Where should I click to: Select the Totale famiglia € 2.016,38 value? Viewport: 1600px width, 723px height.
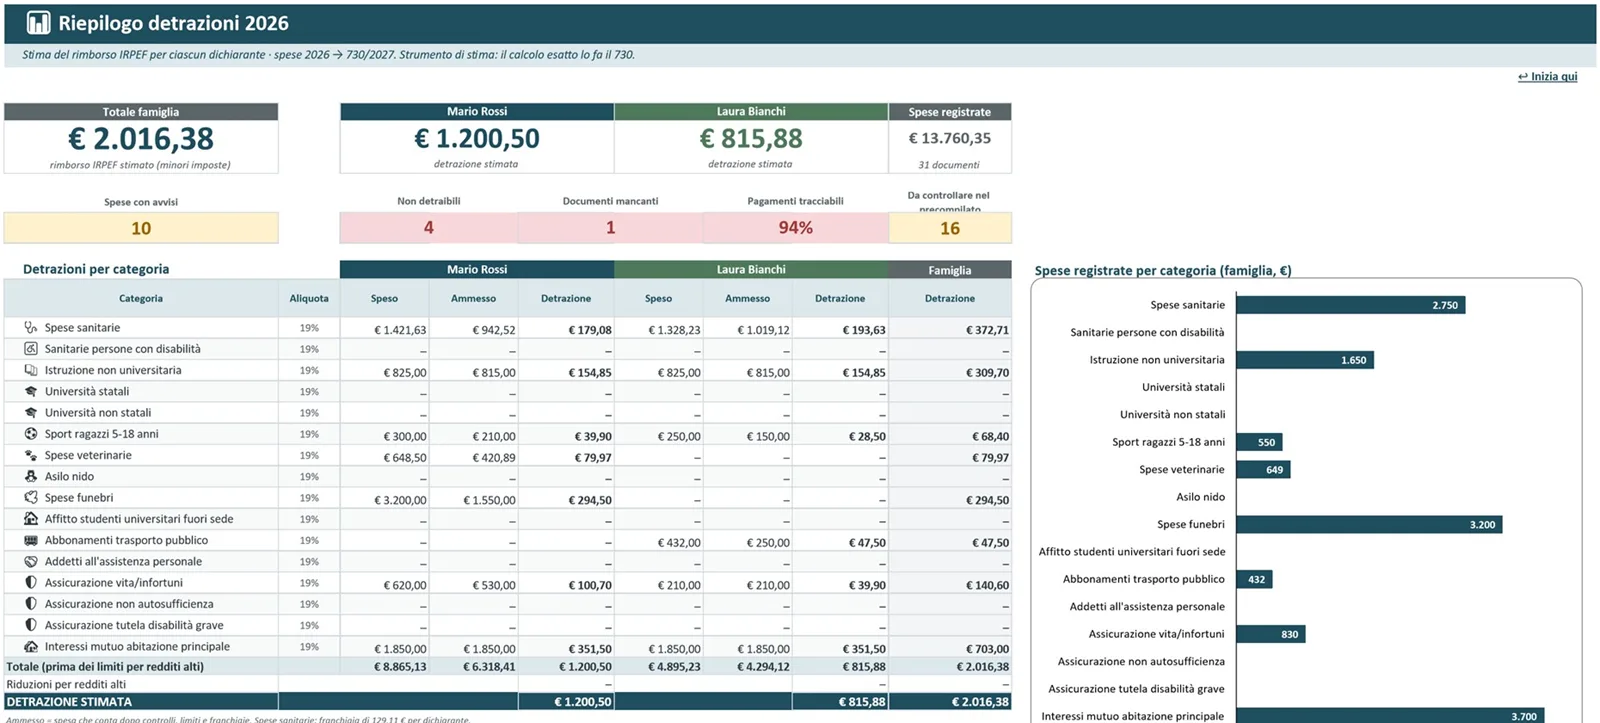pyautogui.click(x=141, y=139)
